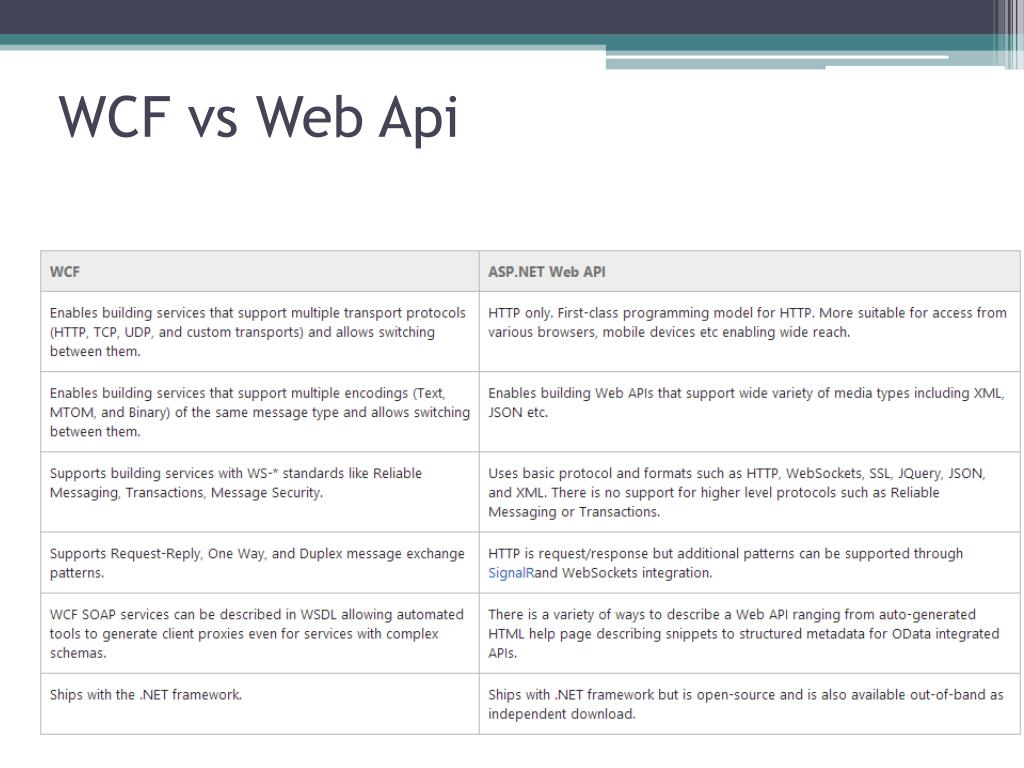Screen dimensions: 1024x768
Task: Click the HTTP only first-class programming cell
Action: pos(750,332)
